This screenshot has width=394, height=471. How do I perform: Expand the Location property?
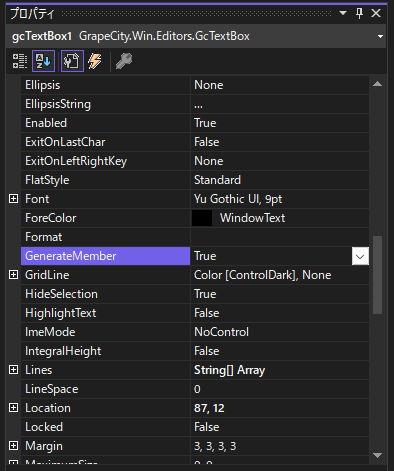click(x=13, y=408)
